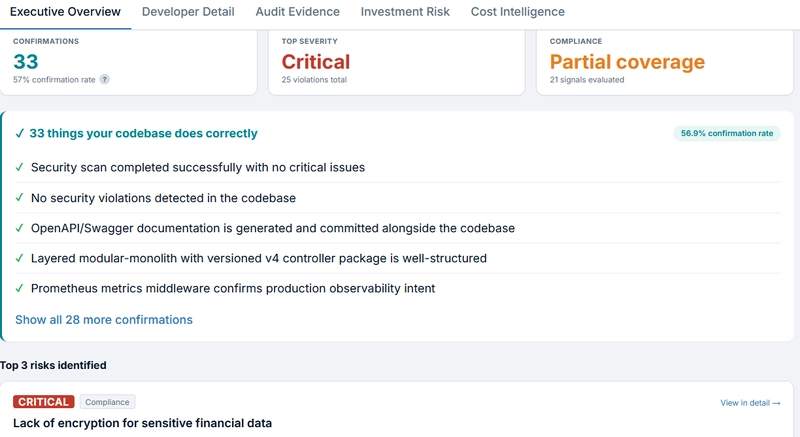Select the Cost Intelligence tab
The image size is (800, 437).
tap(517, 12)
